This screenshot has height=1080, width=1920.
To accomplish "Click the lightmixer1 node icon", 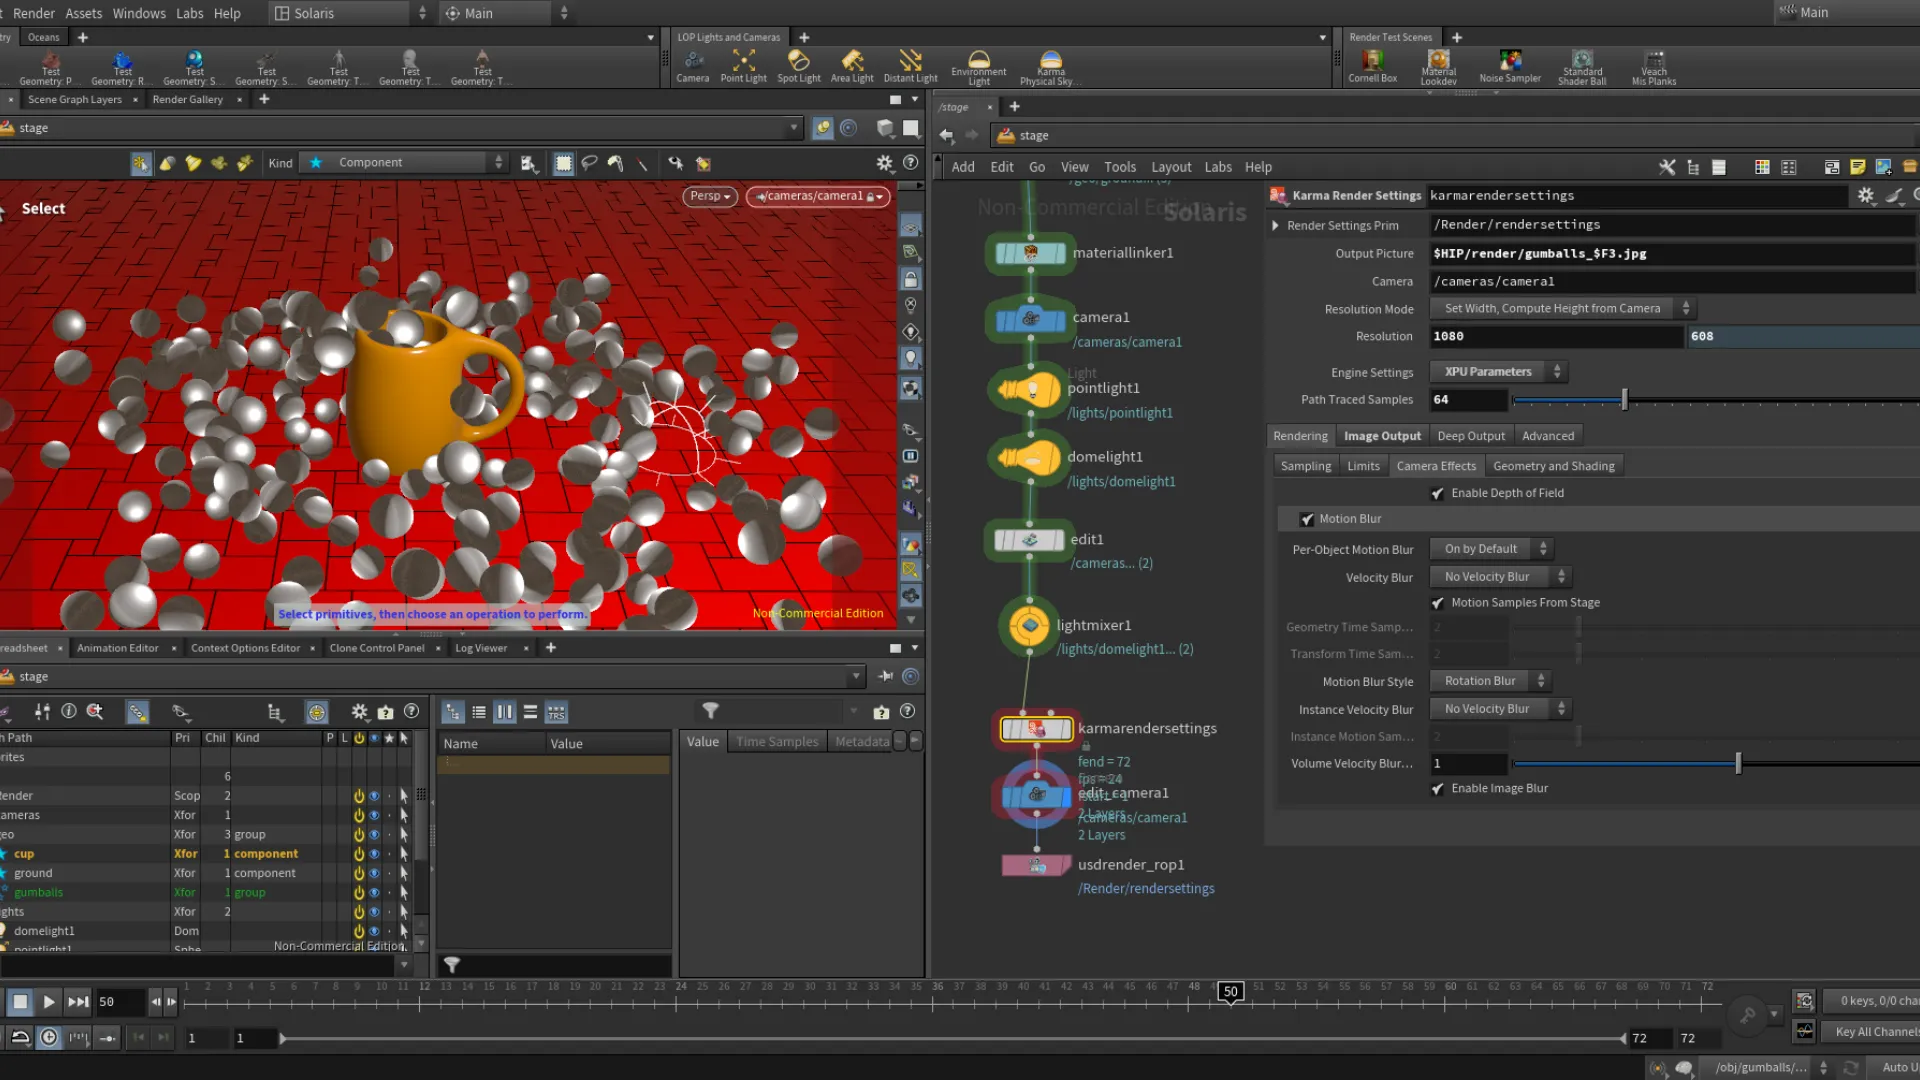I will click(1029, 626).
